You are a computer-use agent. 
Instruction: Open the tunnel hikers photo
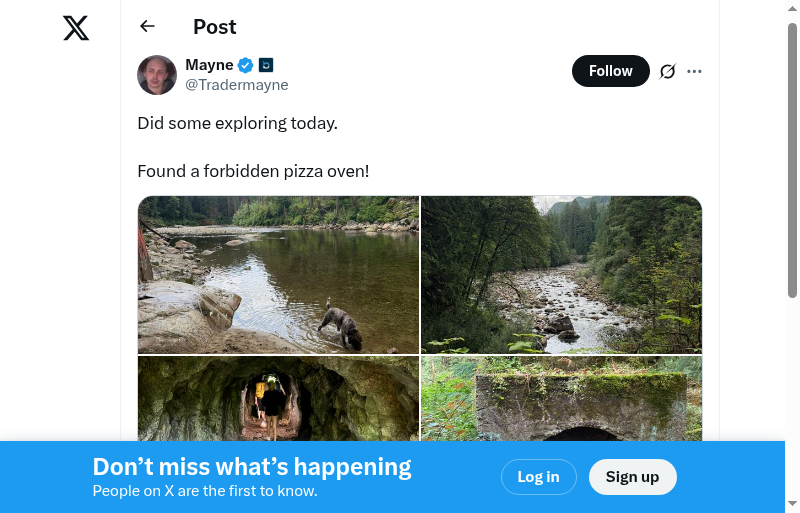pyautogui.click(x=278, y=398)
